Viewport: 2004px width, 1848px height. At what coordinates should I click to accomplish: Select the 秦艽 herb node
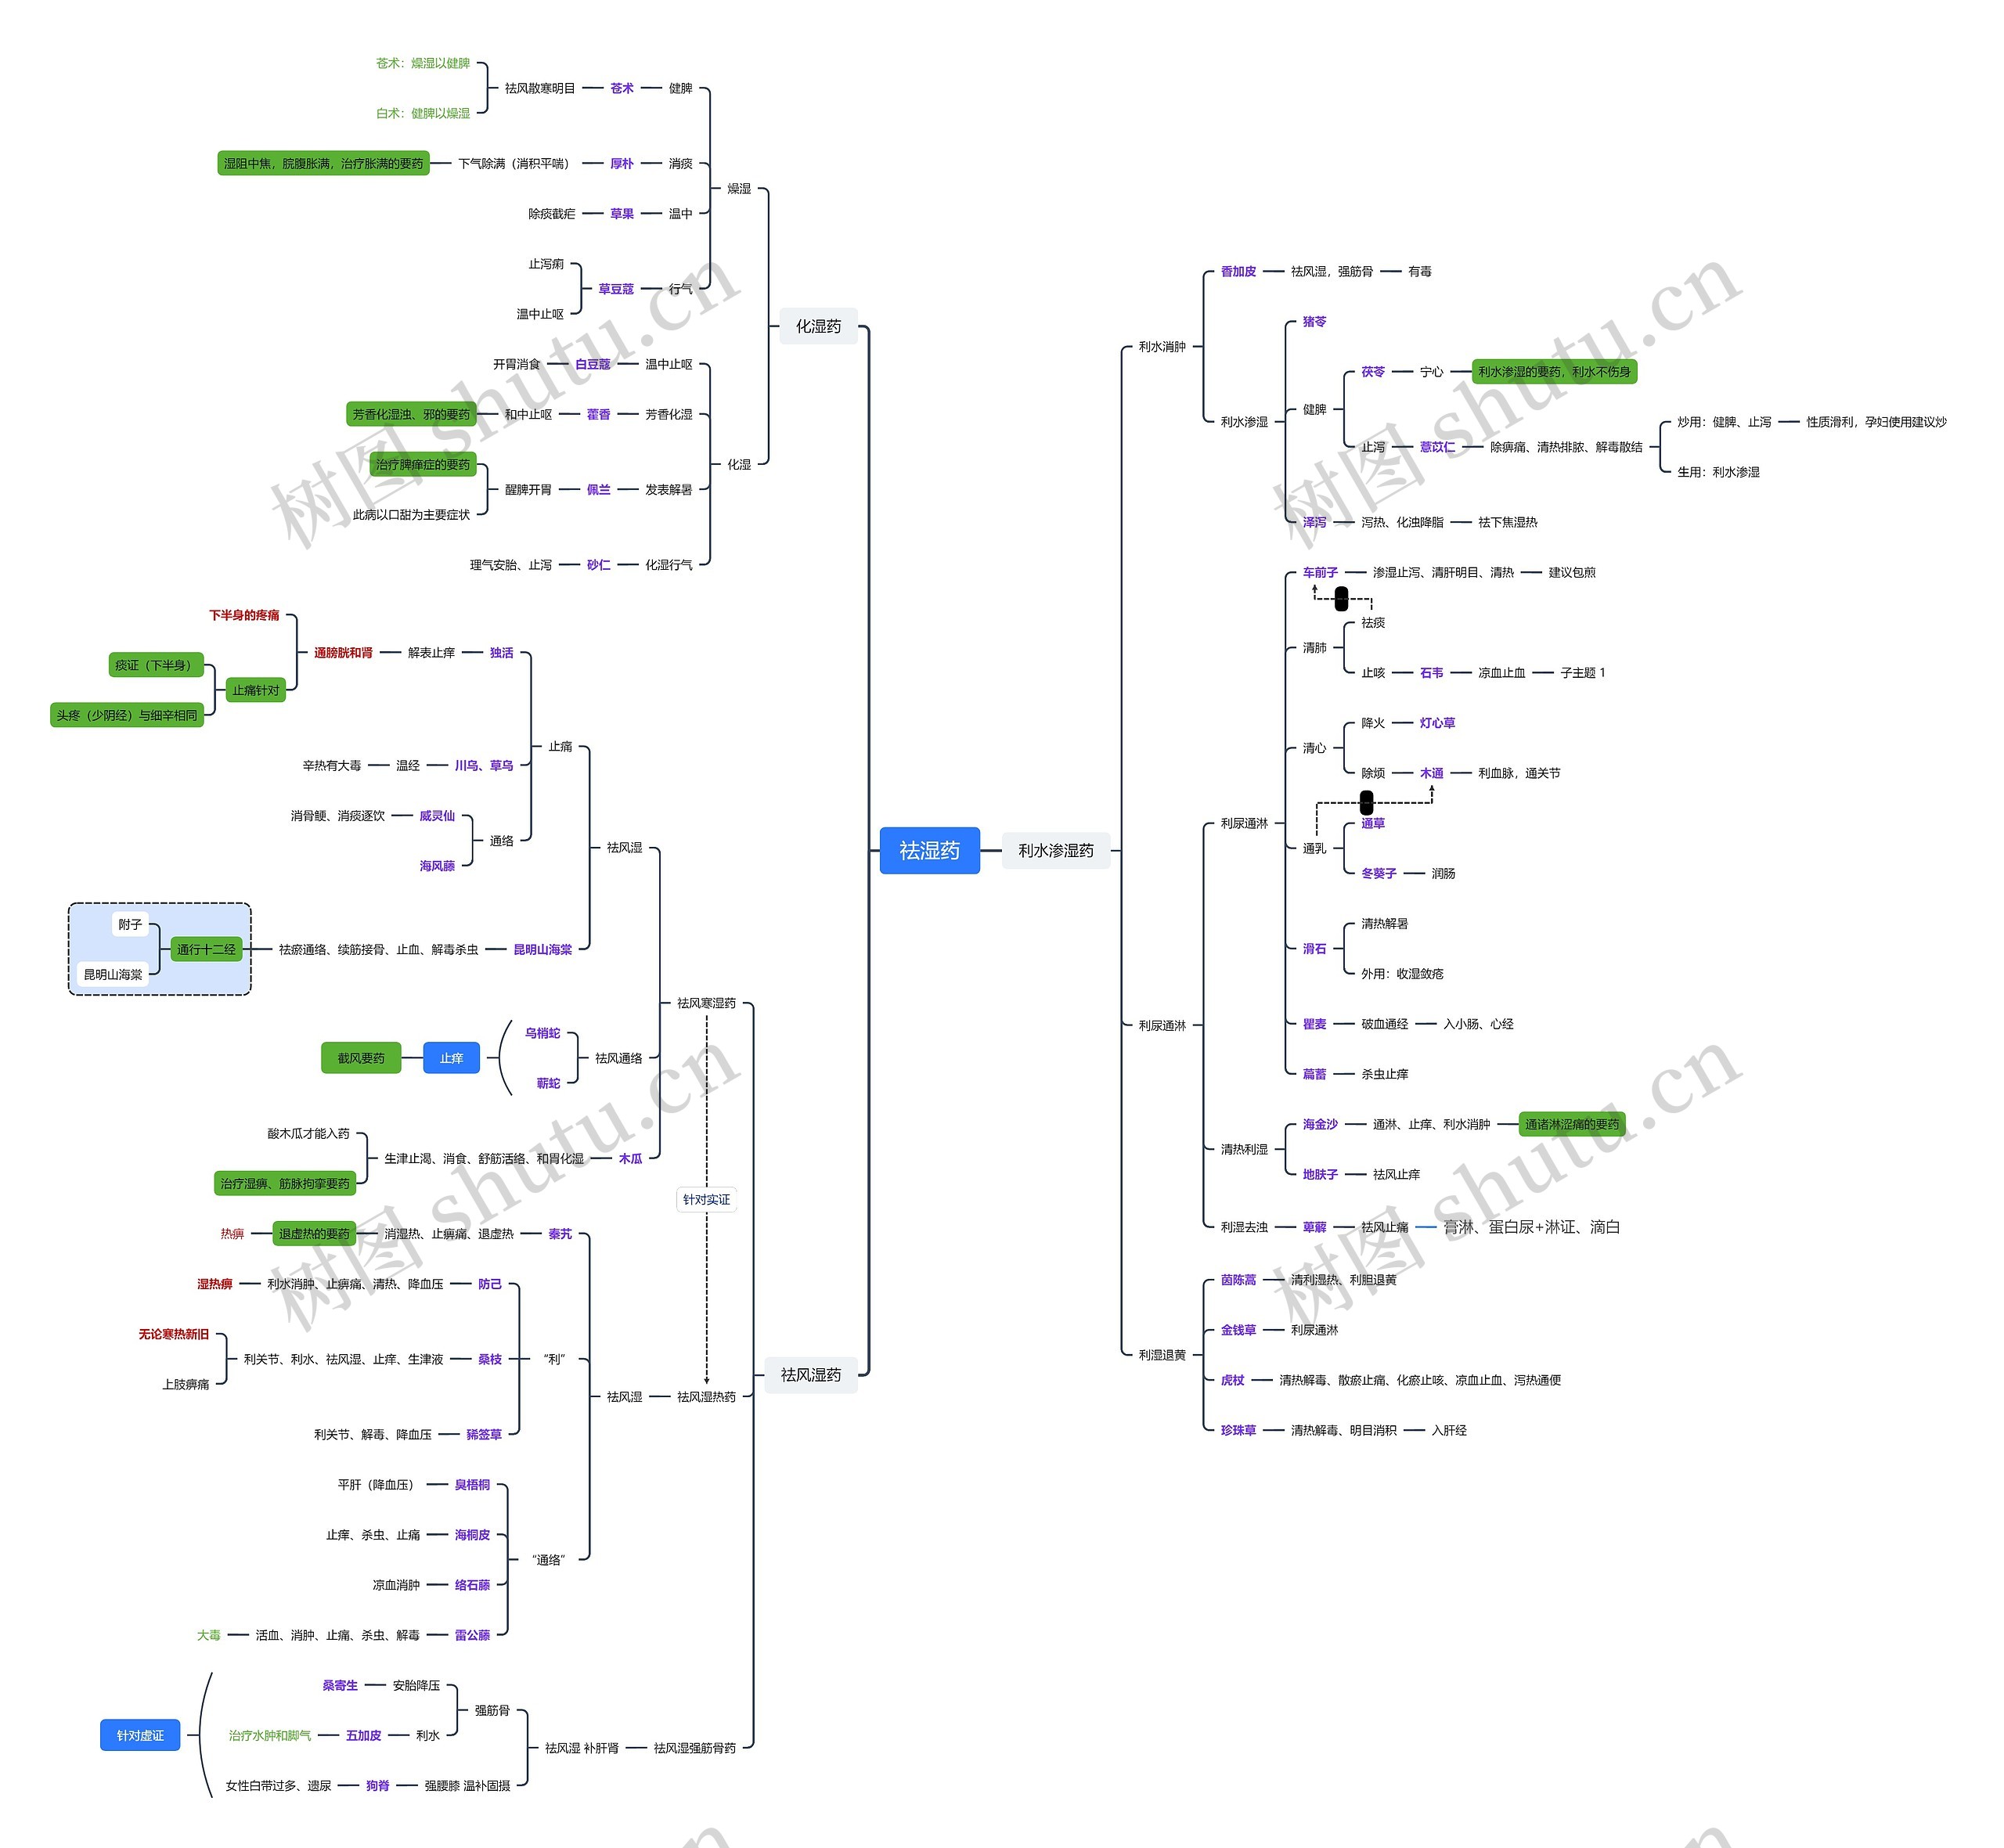click(x=560, y=1234)
